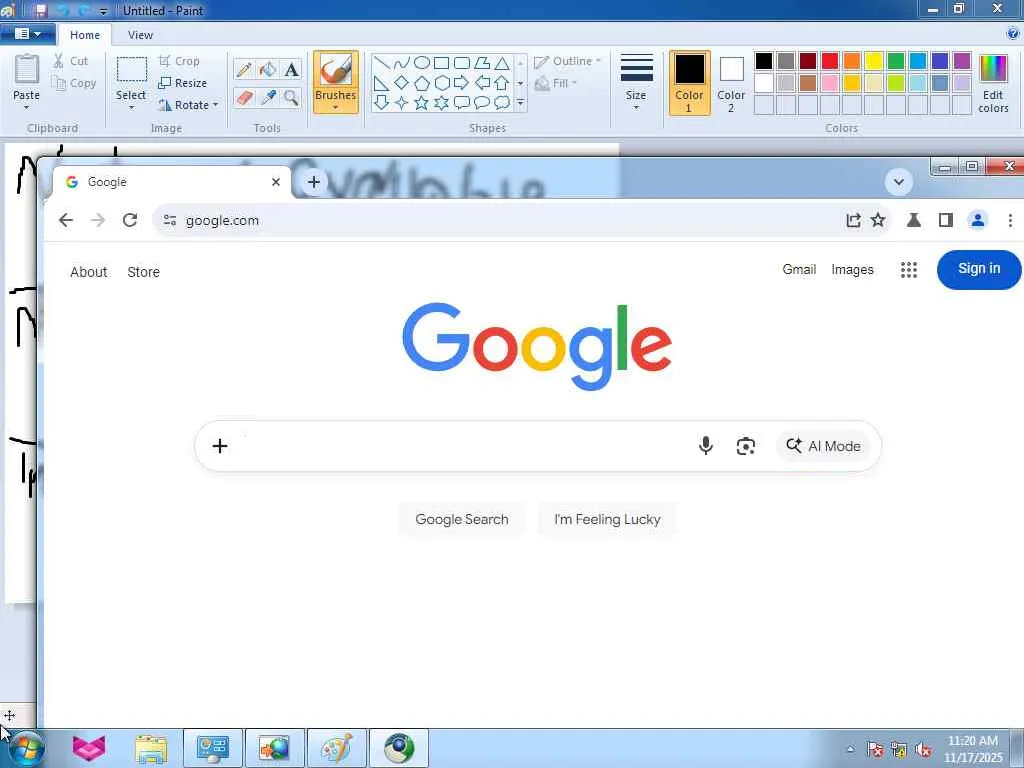Select the Magnifier tool in Paint
The height and width of the screenshot is (768, 1024).
[x=291, y=97]
